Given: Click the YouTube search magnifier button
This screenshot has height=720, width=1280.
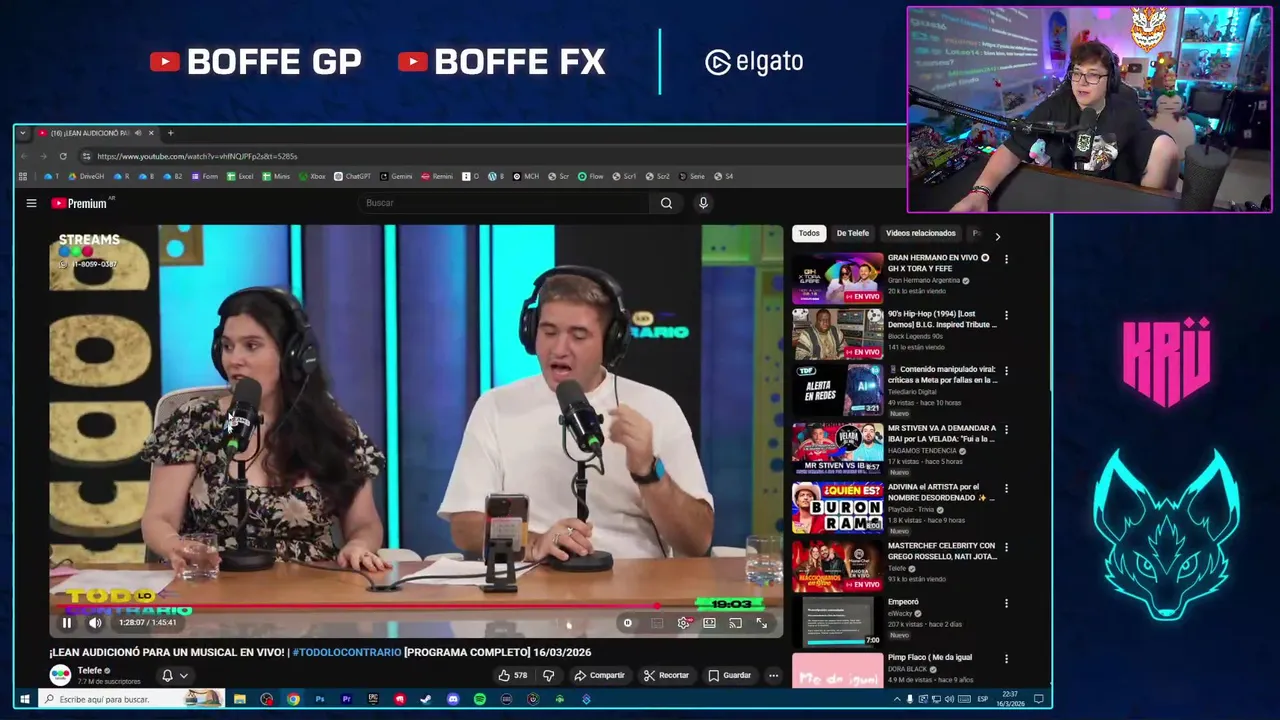Looking at the screenshot, I should [666, 203].
